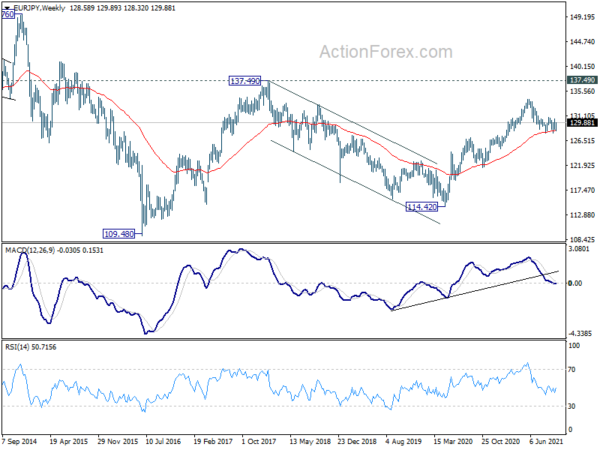This screenshot has width=600, height=450.
Task: Click the 140.150 price axis value
Action: (x=582, y=66)
